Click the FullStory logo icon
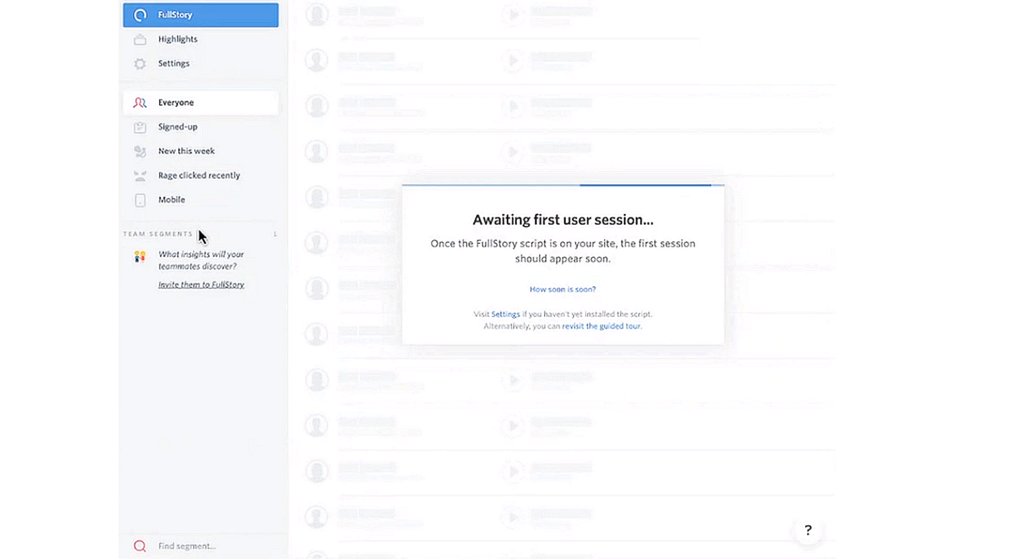This screenshot has height=559, width=1024. coord(140,14)
